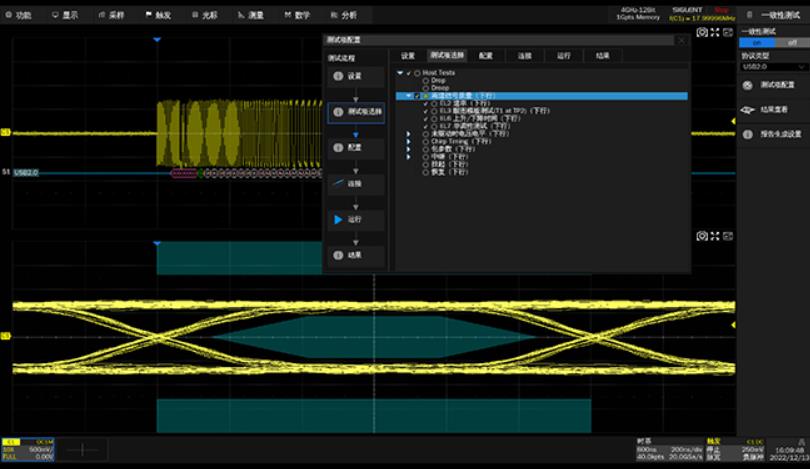Image resolution: width=810 pixels, height=469 pixels.
Task: Open the 测量 menu in the top bar
Action: click(x=253, y=15)
